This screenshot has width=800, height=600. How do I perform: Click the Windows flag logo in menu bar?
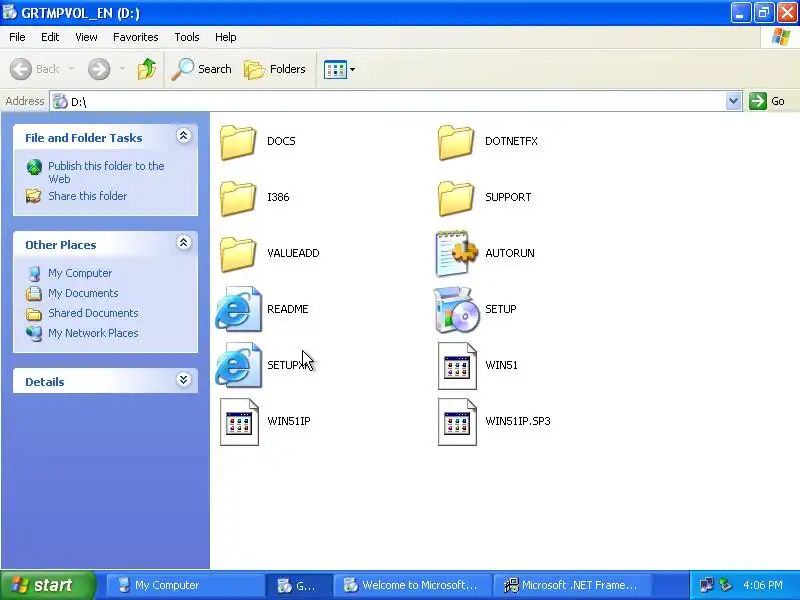[x=781, y=37]
